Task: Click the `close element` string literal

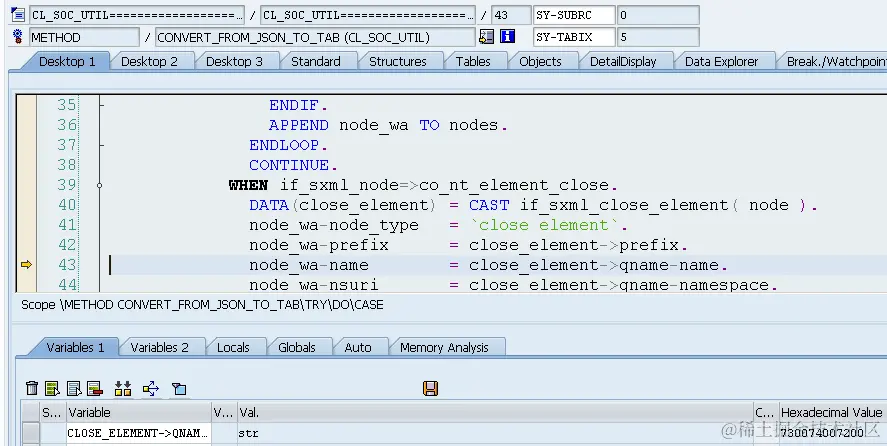Action: point(544,225)
